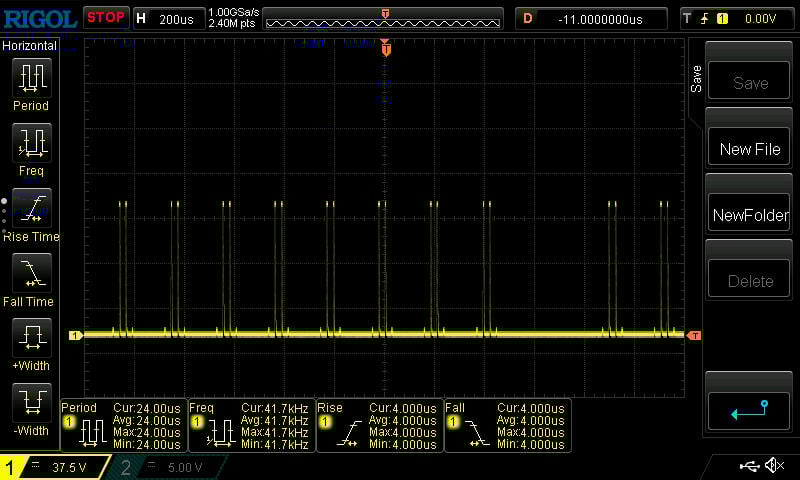Click the Rise Max:4.000us value
Viewport: 800px width, 480px height.
(403, 433)
